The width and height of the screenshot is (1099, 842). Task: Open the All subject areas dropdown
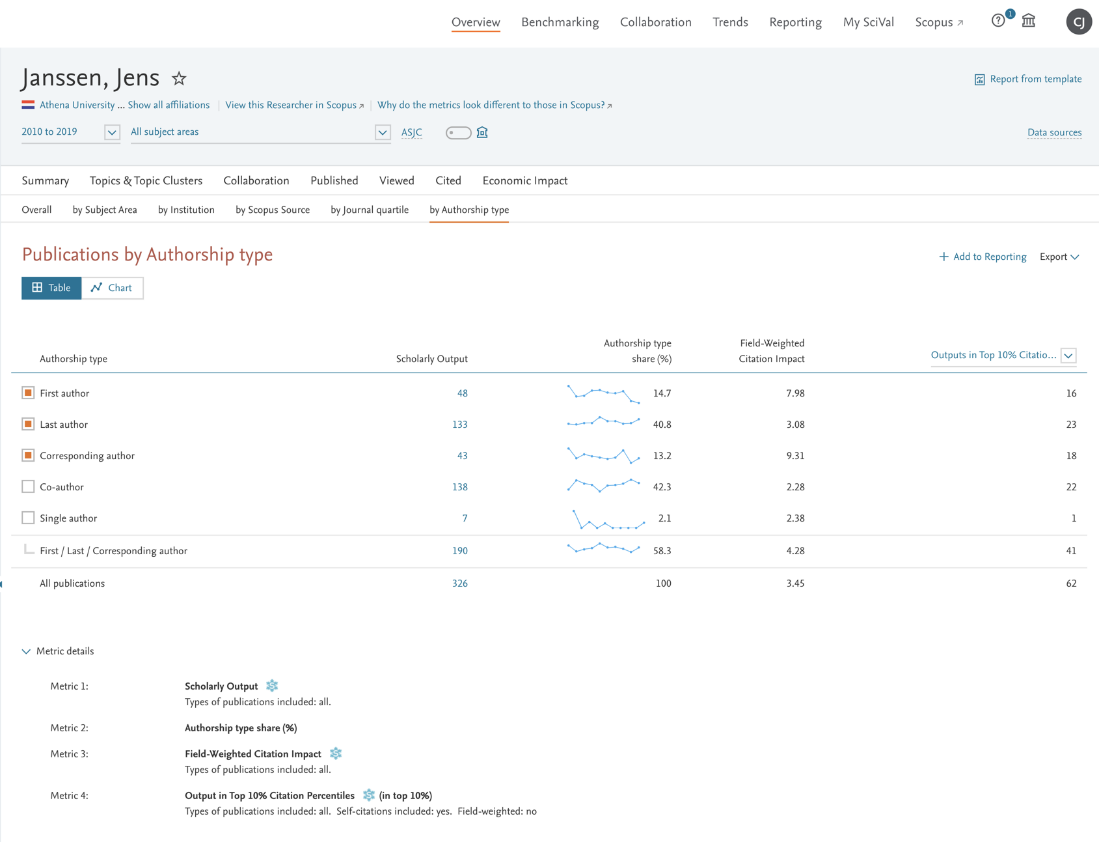click(260, 132)
